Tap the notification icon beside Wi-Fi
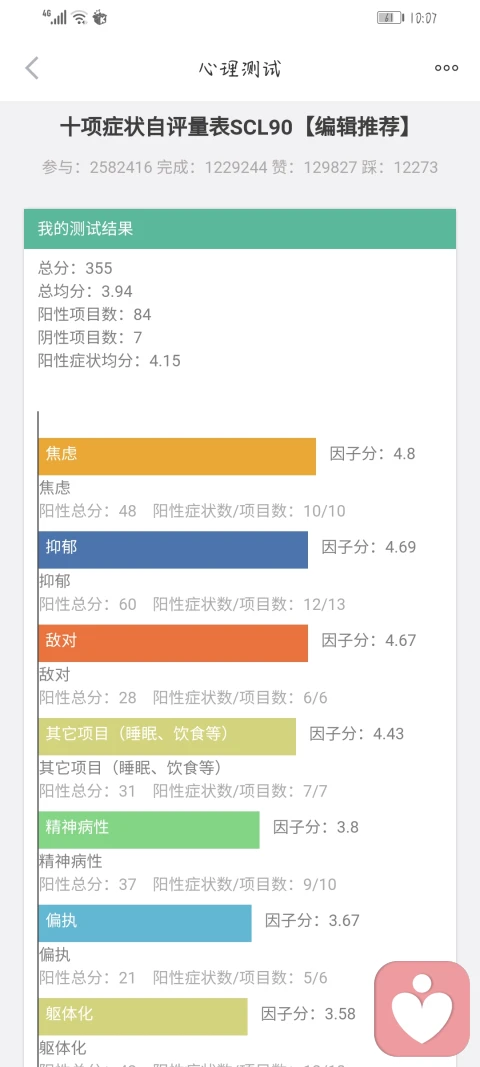The height and width of the screenshot is (1067, 480). (99, 18)
